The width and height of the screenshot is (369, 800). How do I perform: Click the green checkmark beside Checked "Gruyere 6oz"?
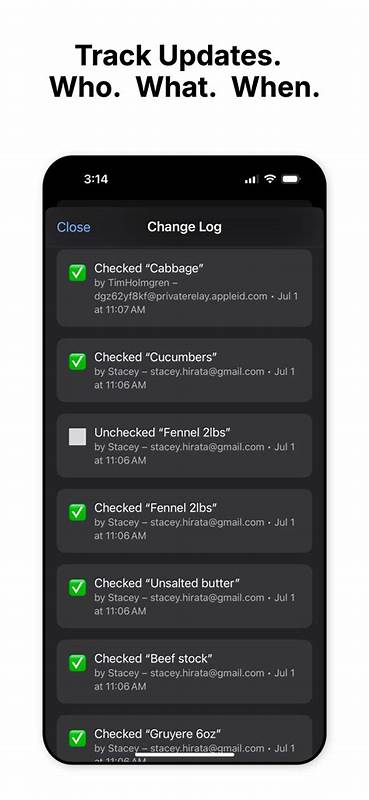[78, 738]
